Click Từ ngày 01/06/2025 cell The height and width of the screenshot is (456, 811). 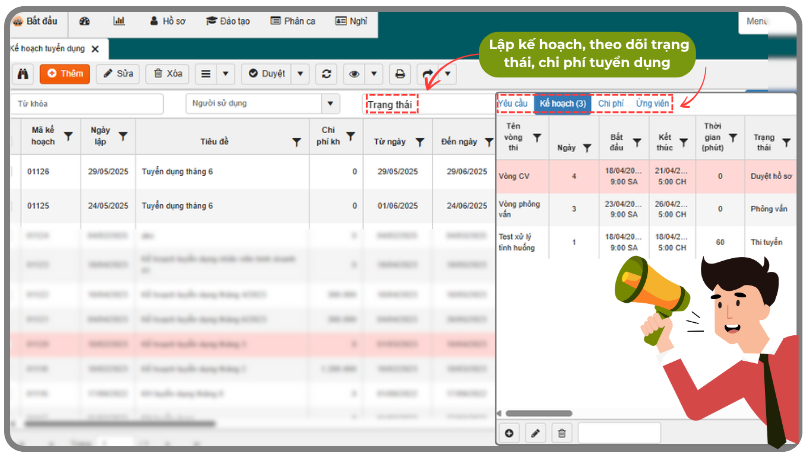[x=397, y=206]
